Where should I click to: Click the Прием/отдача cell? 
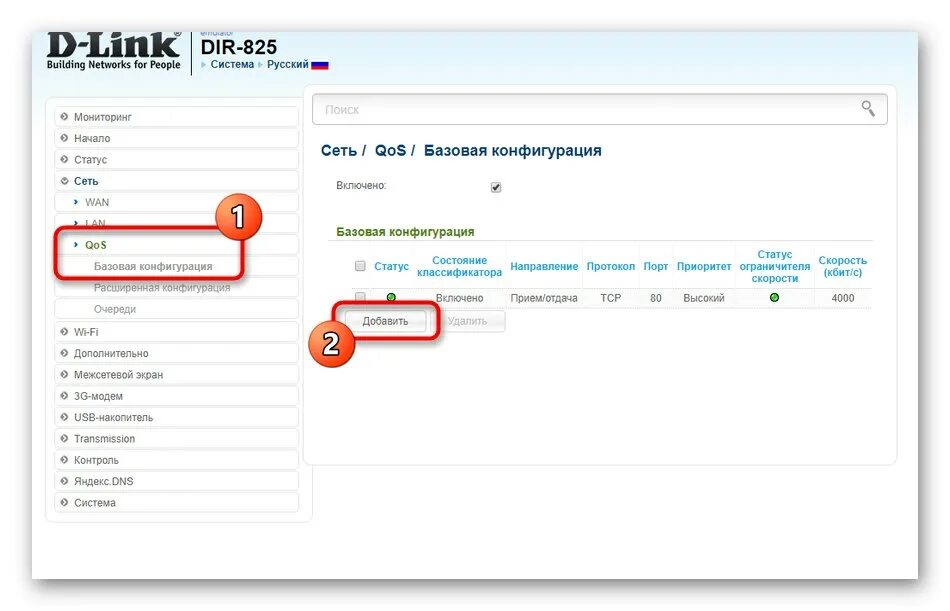coord(543,298)
